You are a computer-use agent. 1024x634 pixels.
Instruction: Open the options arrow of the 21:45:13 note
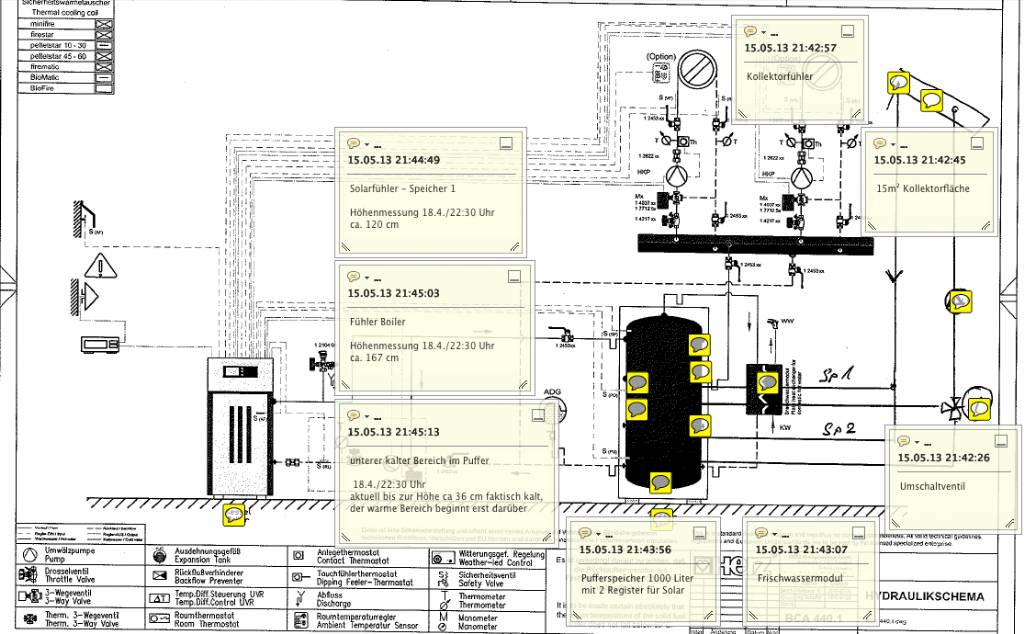tap(367, 416)
